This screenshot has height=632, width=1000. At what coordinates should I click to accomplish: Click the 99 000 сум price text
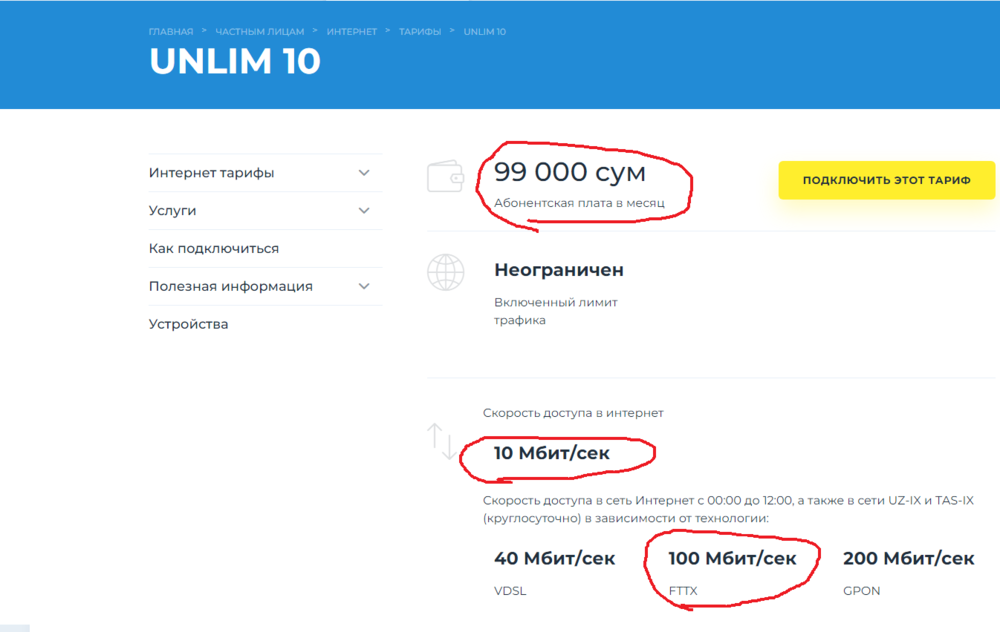[x=569, y=172]
